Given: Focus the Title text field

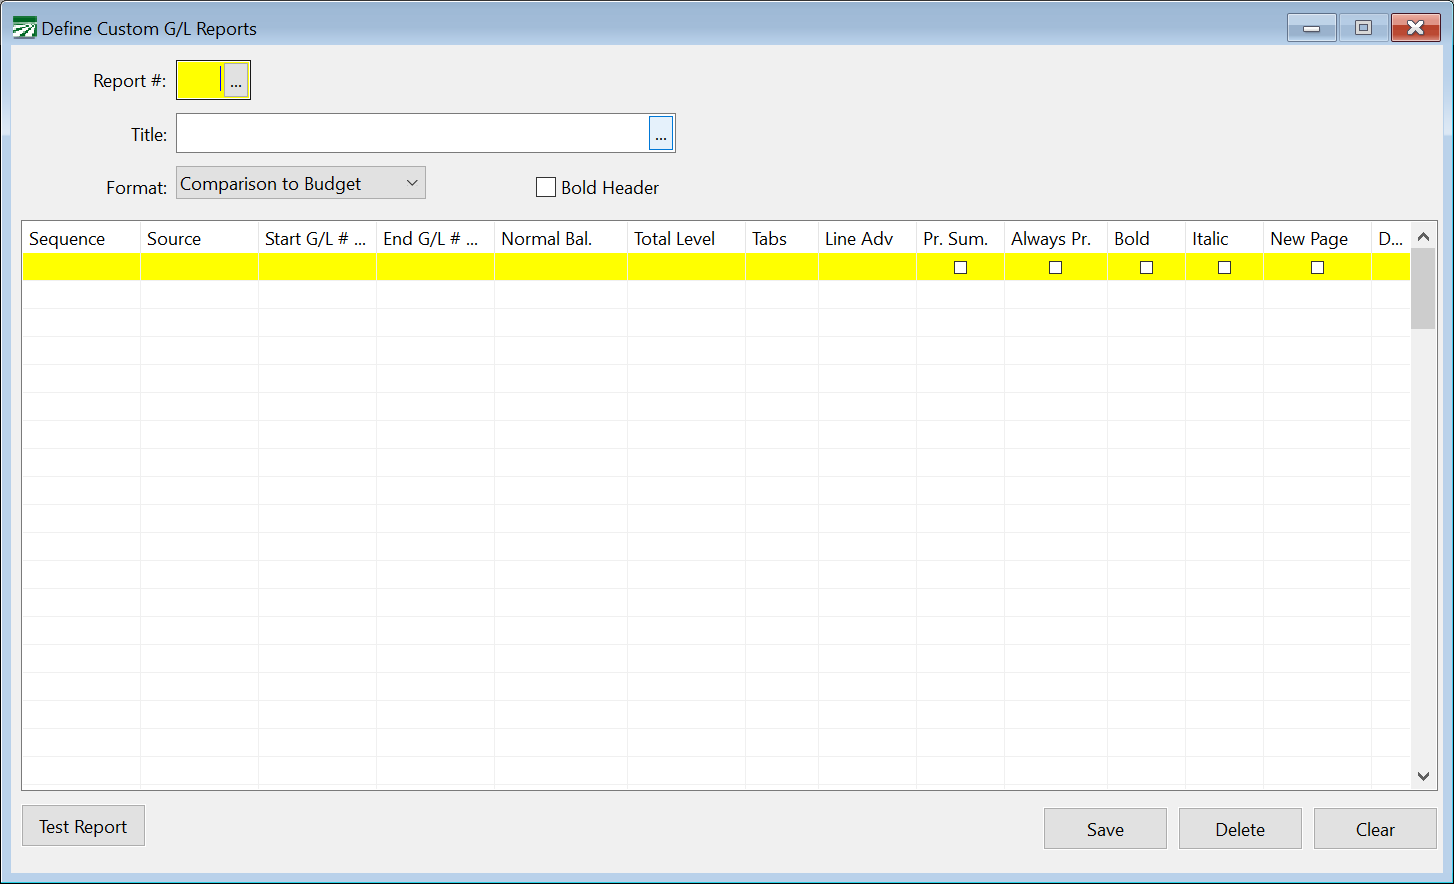Looking at the screenshot, I should click(x=412, y=134).
